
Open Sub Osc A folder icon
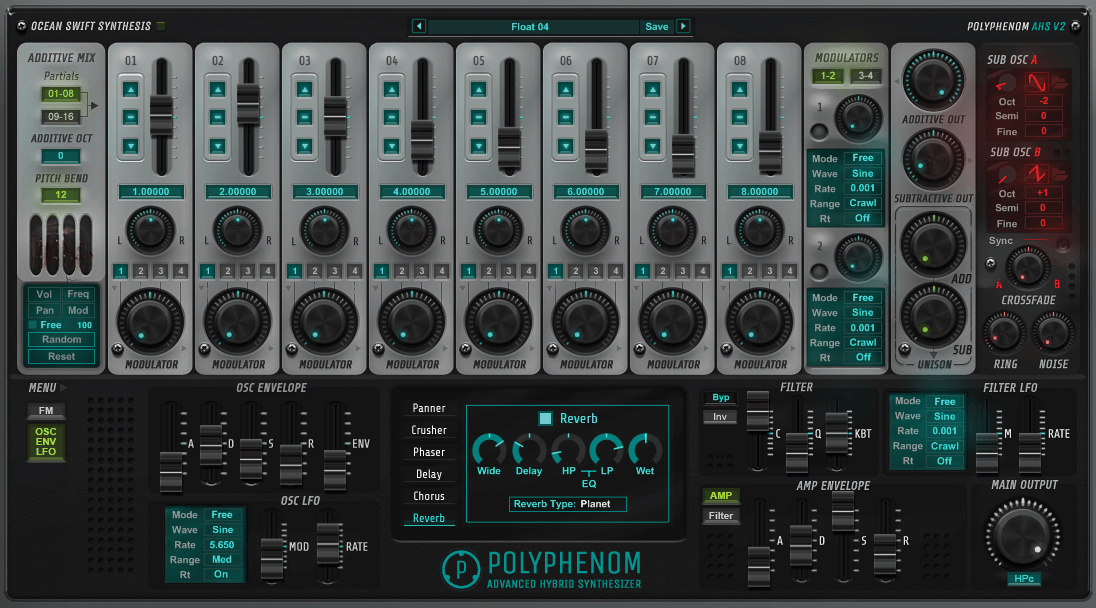1059,83
